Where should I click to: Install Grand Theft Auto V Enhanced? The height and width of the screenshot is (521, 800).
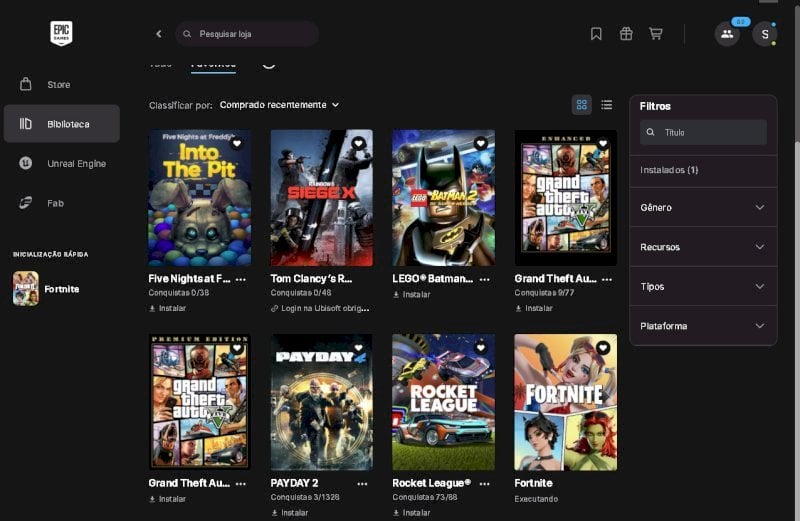point(534,308)
